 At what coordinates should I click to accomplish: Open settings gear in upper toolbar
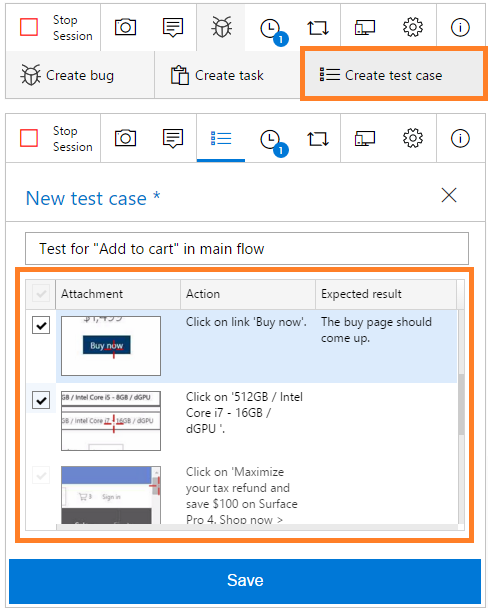point(413,27)
